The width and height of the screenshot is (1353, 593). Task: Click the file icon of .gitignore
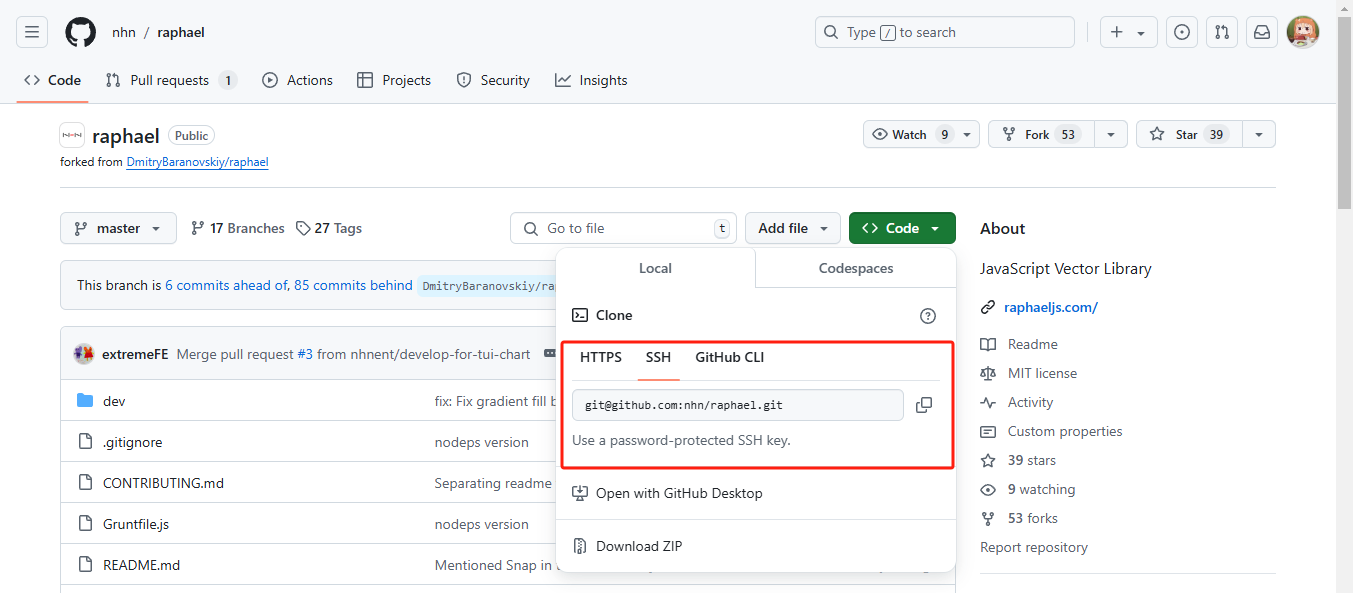point(85,442)
